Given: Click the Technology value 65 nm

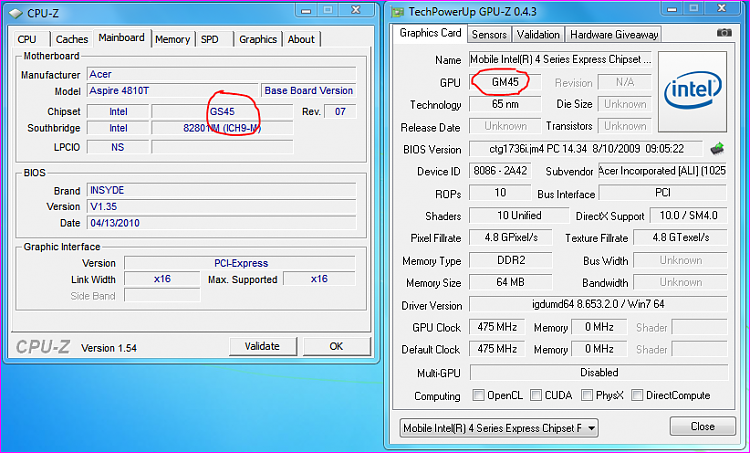Looking at the screenshot, I should [x=505, y=104].
